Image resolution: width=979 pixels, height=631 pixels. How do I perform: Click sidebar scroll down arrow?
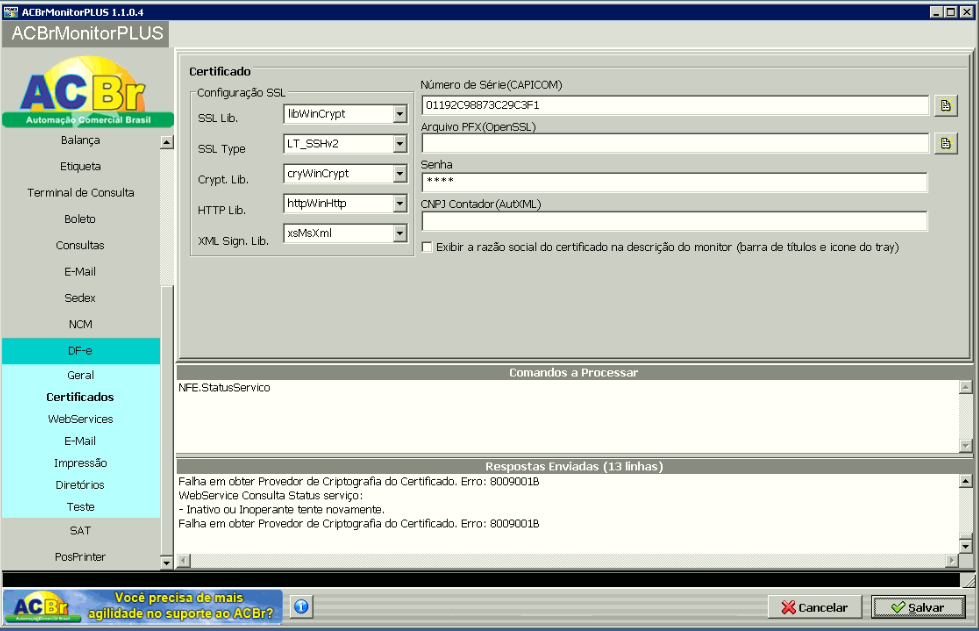click(x=167, y=562)
